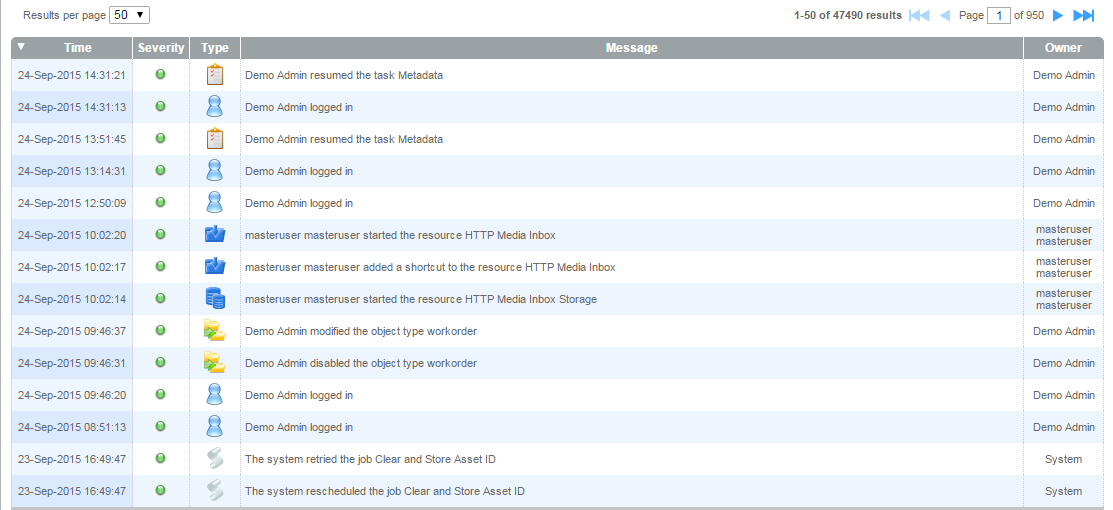Go to the next page arrow
Viewport: 1113px width, 510px height.
point(1058,15)
